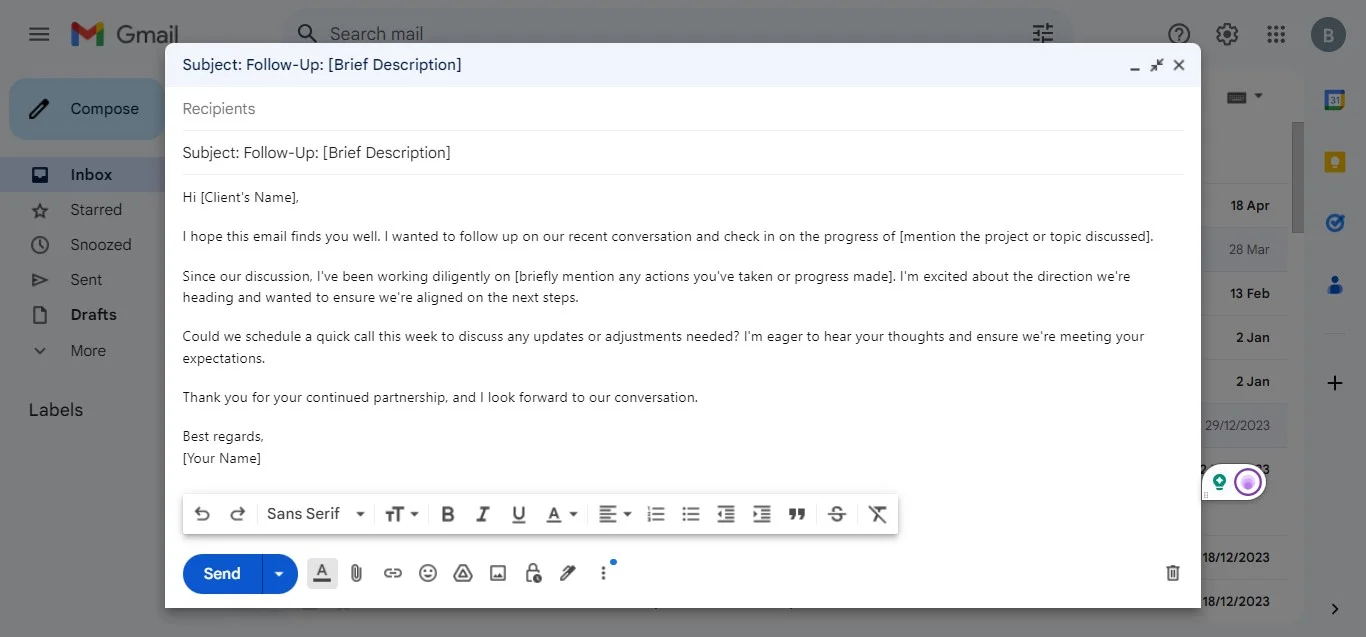The width and height of the screenshot is (1366, 637).
Task: Insert photo icon in compose toolbar
Action: tap(498, 573)
